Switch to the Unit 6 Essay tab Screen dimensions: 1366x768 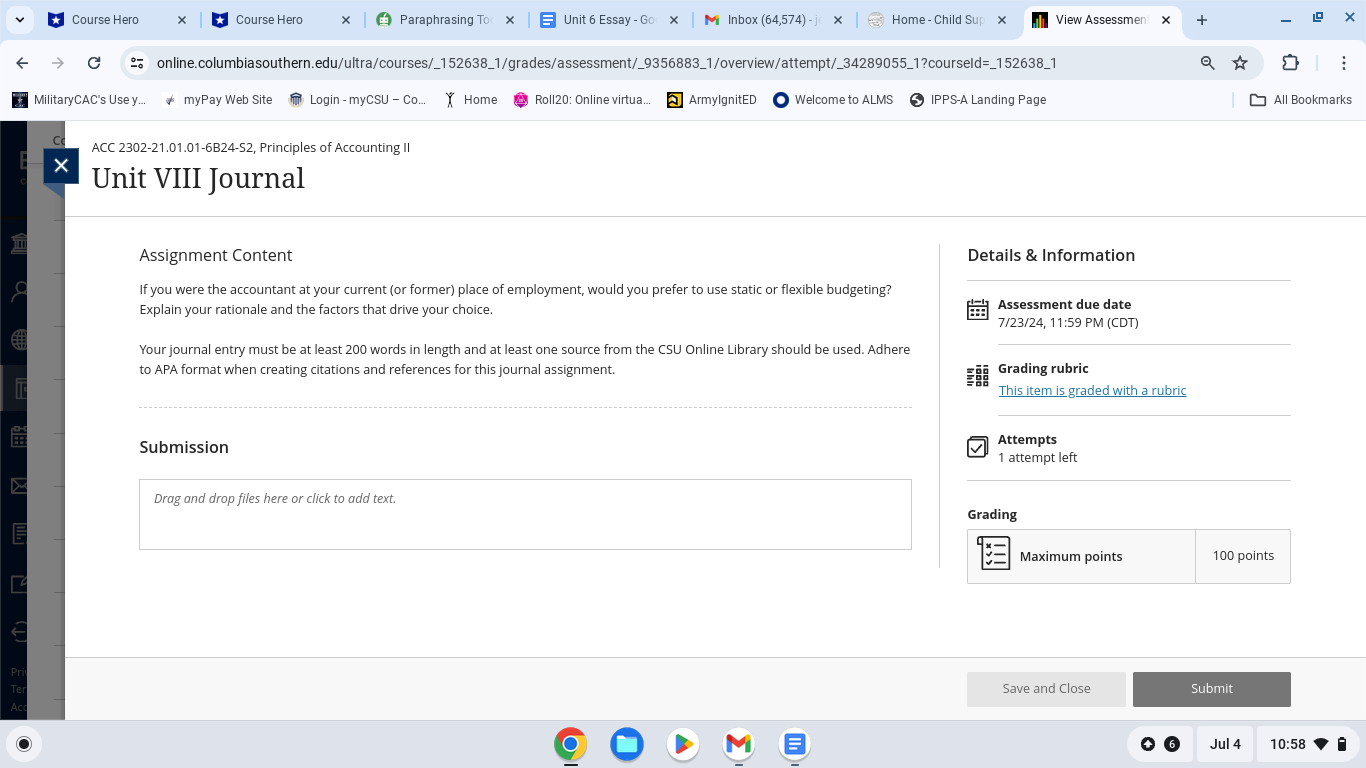pyautogui.click(x=597, y=20)
